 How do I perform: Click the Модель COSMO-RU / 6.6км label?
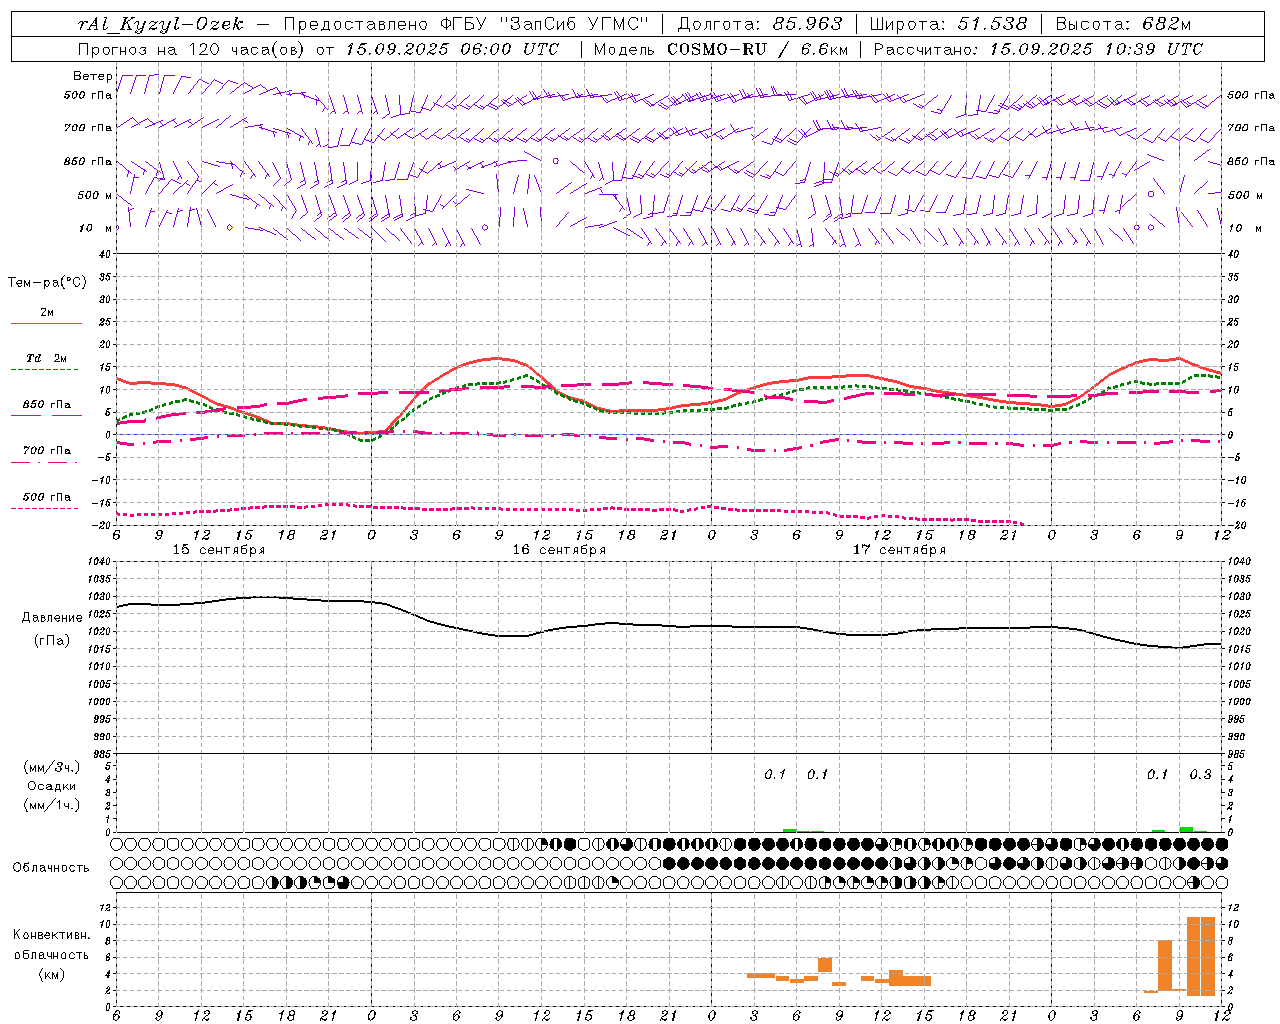point(721,49)
